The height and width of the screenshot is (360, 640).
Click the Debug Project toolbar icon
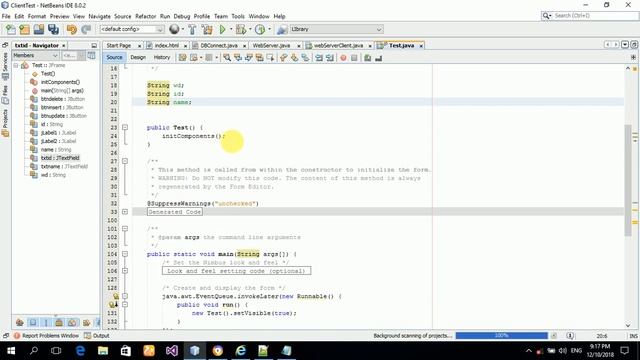pos(241,29)
